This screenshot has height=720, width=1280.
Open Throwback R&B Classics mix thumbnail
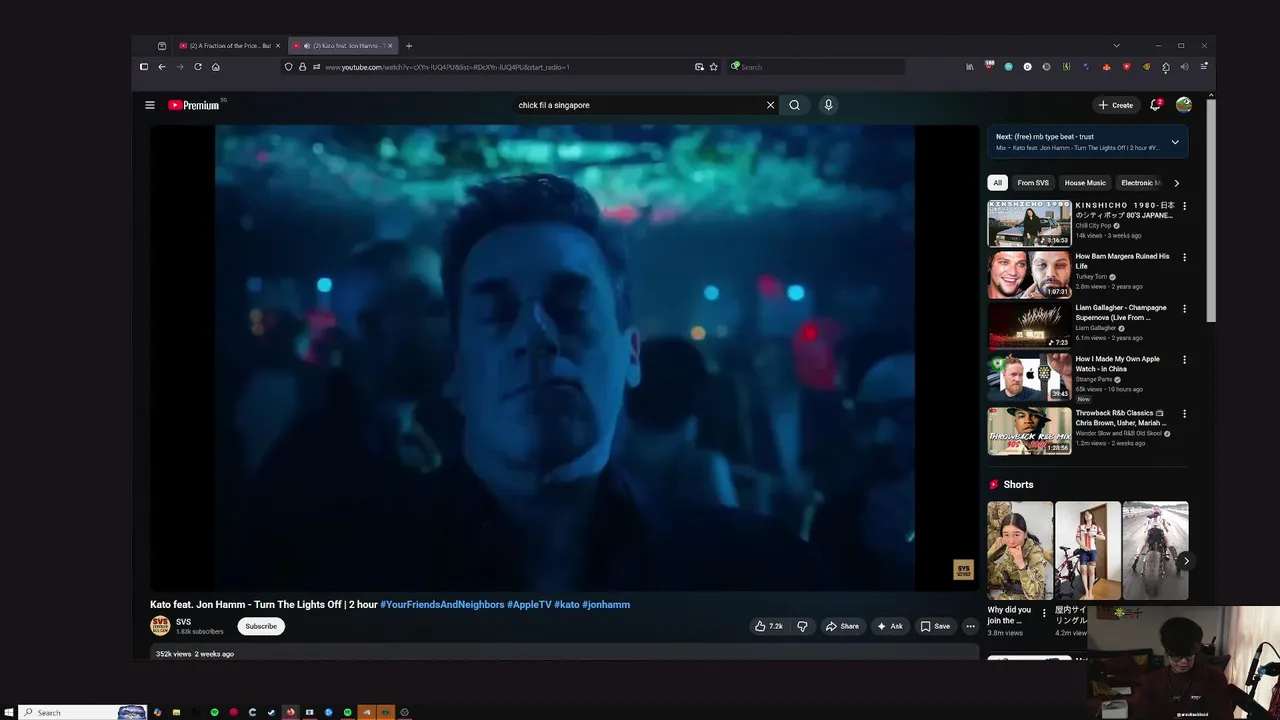1029,431
